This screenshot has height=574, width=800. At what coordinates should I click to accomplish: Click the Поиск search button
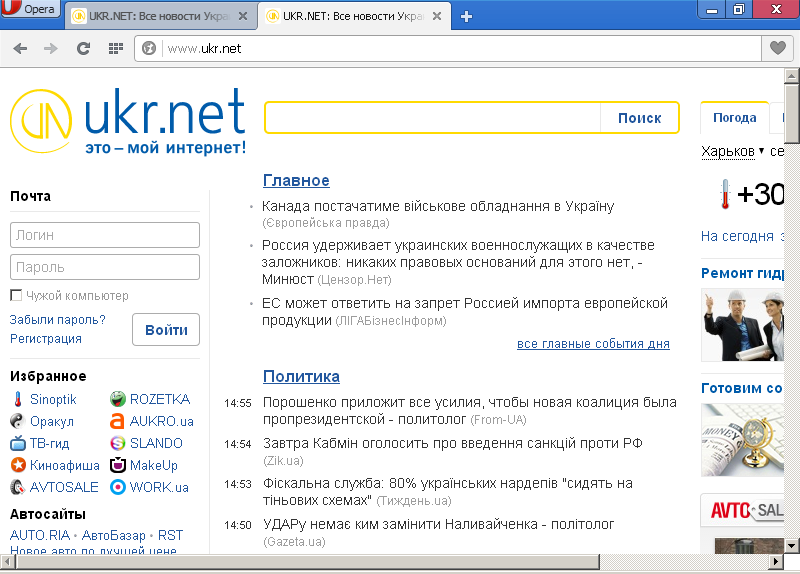(639, 118)
